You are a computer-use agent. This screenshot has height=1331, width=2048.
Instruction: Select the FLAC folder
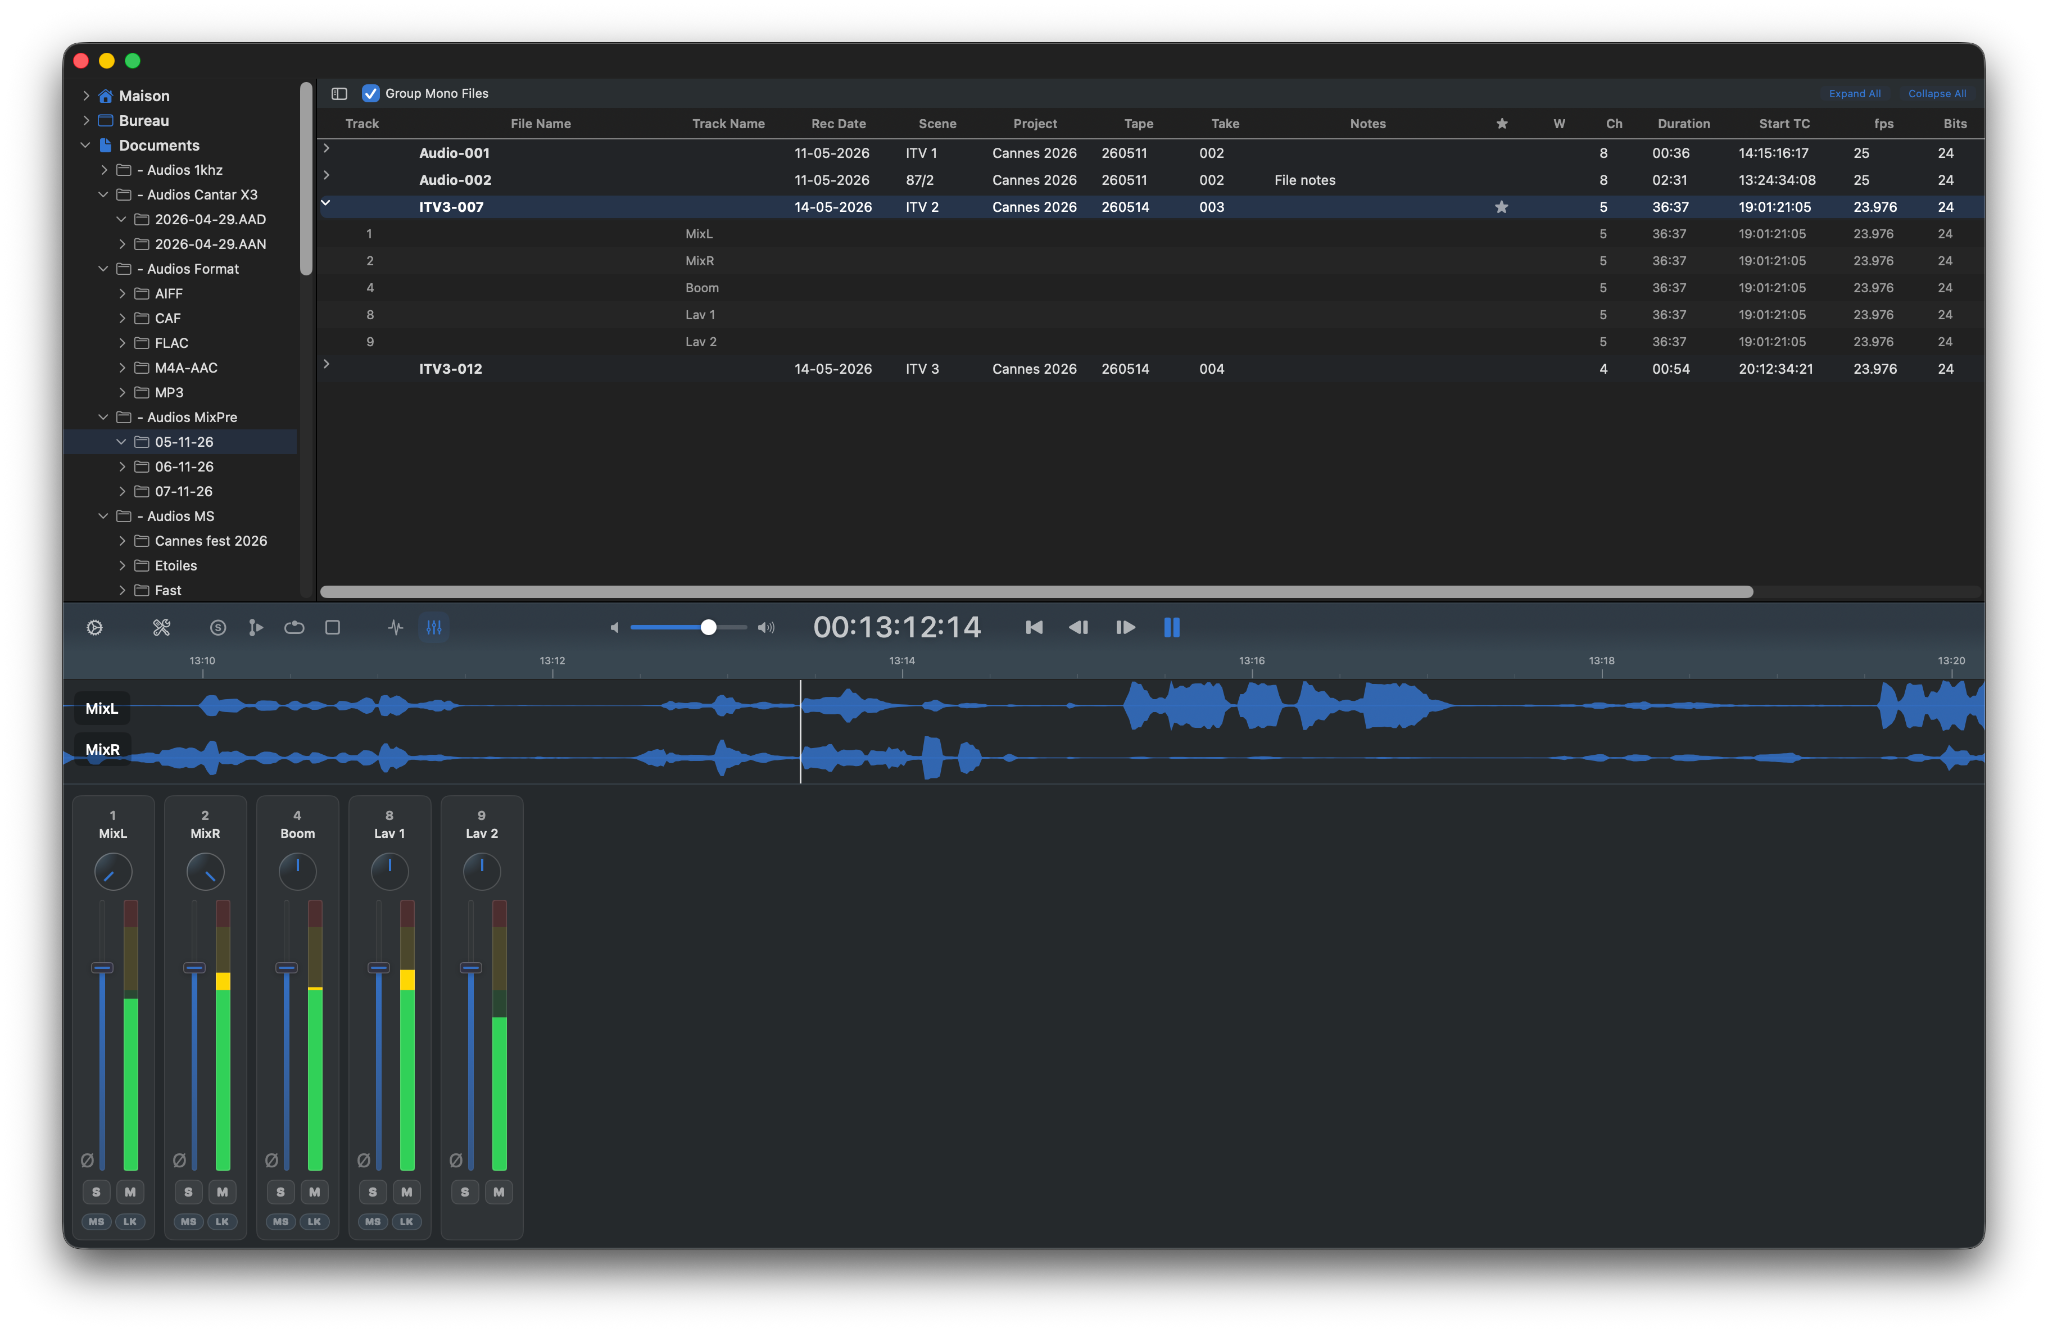click(x=171, y=343)
